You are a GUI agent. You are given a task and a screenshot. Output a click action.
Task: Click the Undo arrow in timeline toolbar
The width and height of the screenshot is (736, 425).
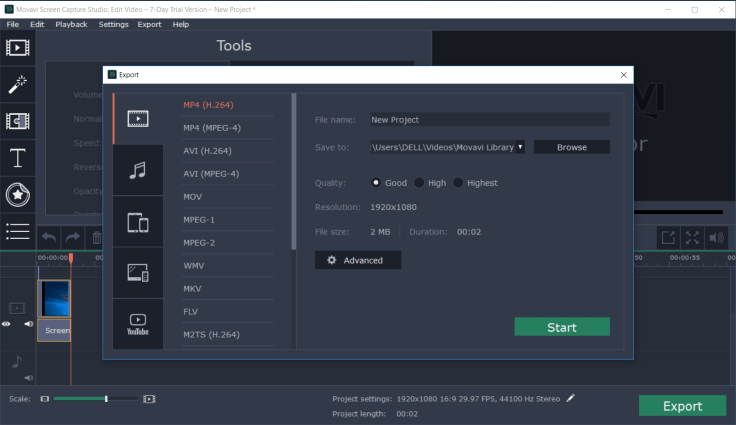click(x=49, y=238)
